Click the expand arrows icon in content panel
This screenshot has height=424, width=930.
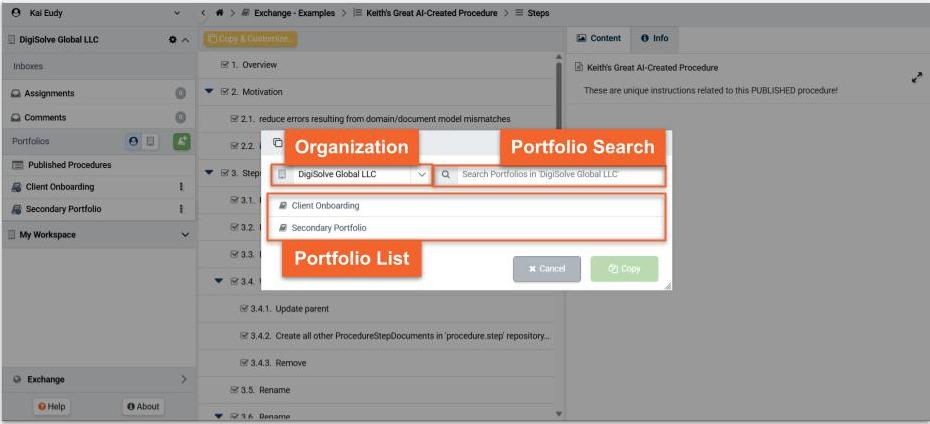pos(916,77)
